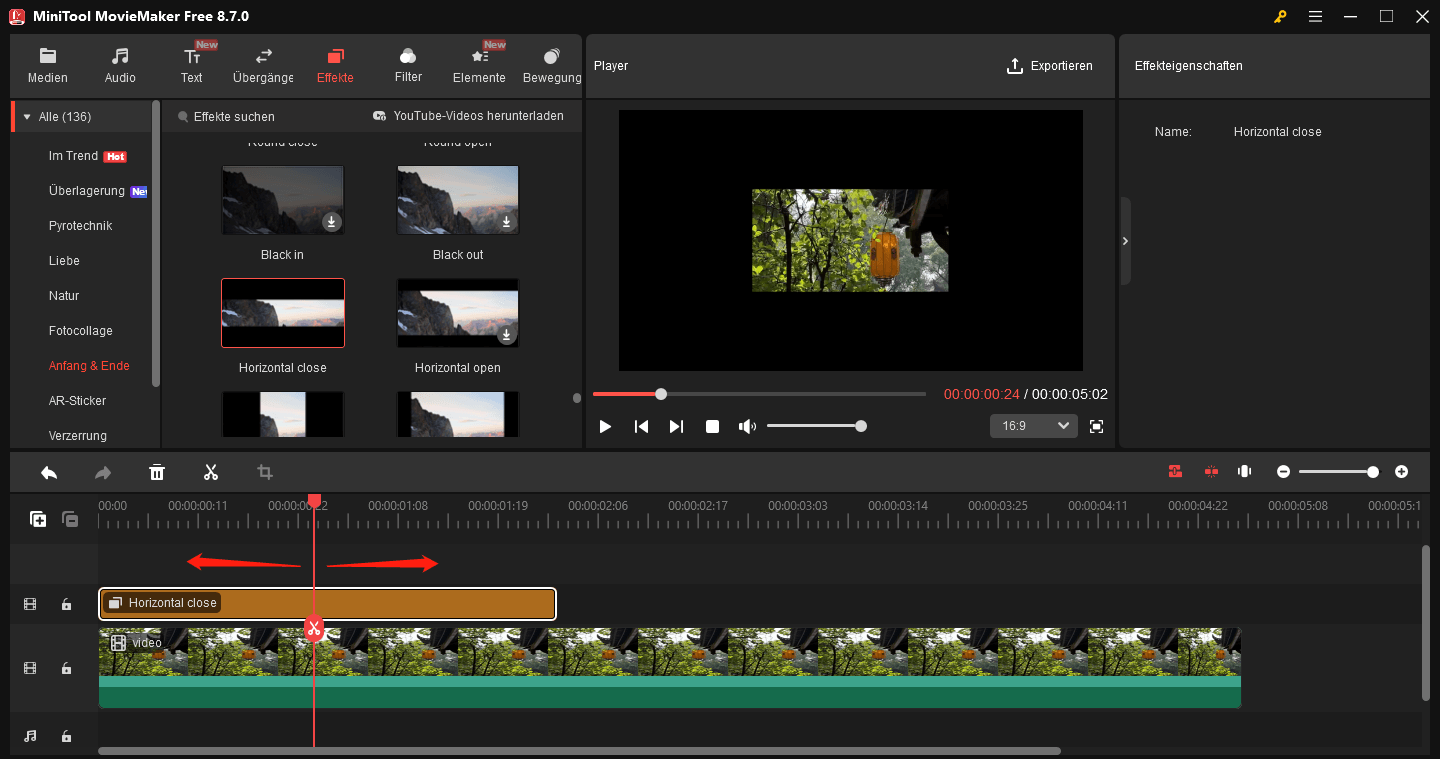Switch to the Filter tab
This screenshot has height=759, width=1440.
pyautogui.click(x=408, y=66)
